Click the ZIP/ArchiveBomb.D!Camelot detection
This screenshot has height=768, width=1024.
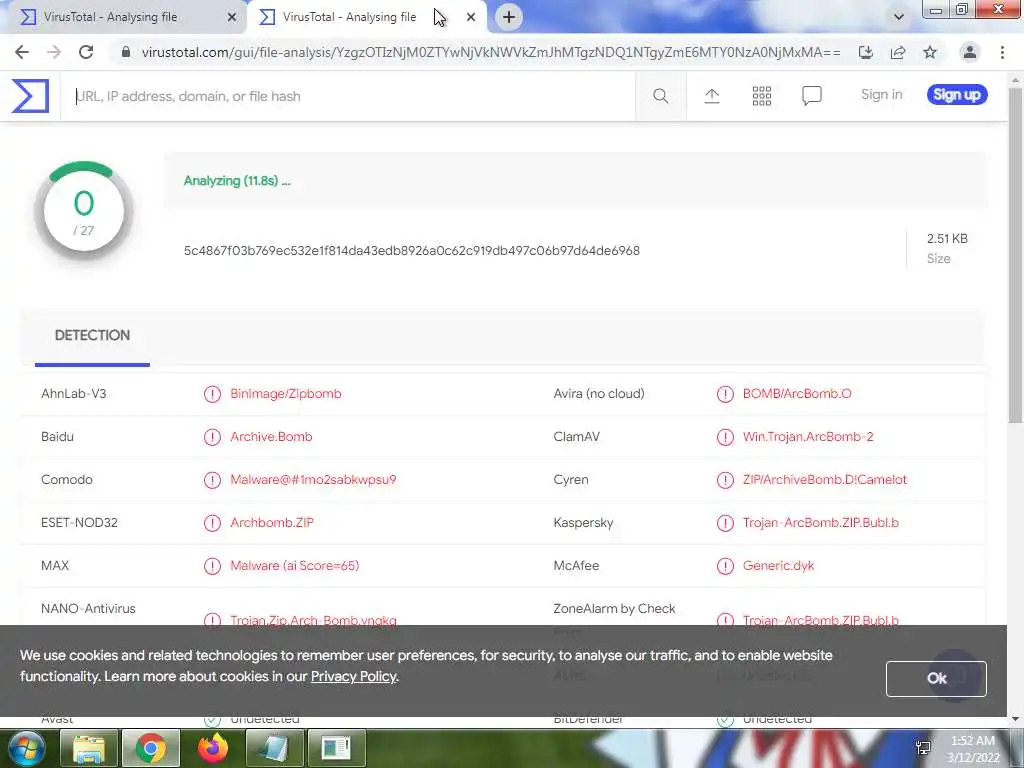(x=824, y=480)
